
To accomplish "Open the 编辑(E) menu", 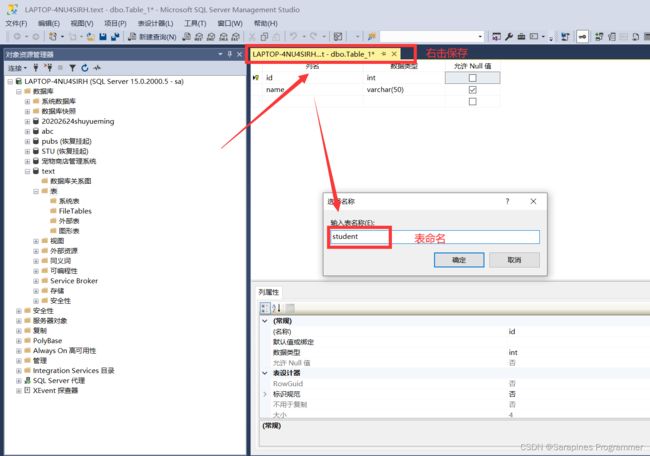I will coord(49,23).
